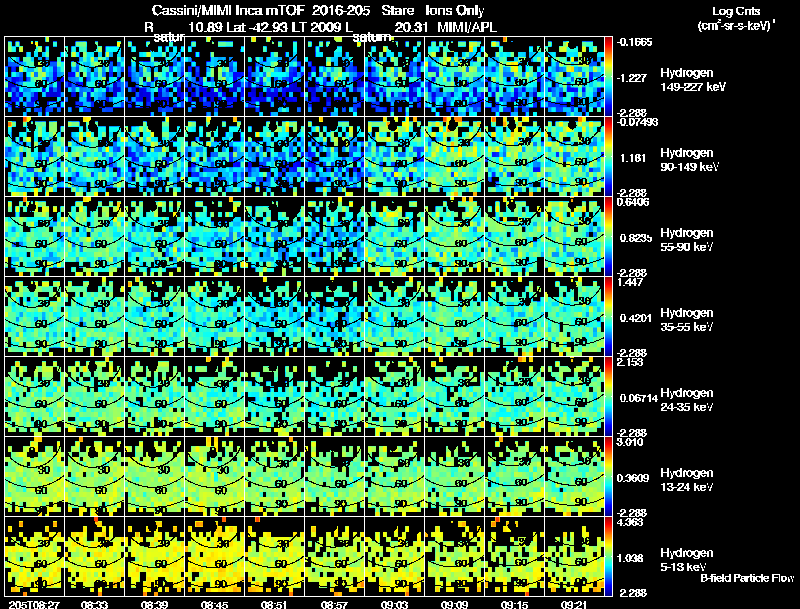
Task: Click the color bar for the 55-90 keV row
Action: click(608, 236)
